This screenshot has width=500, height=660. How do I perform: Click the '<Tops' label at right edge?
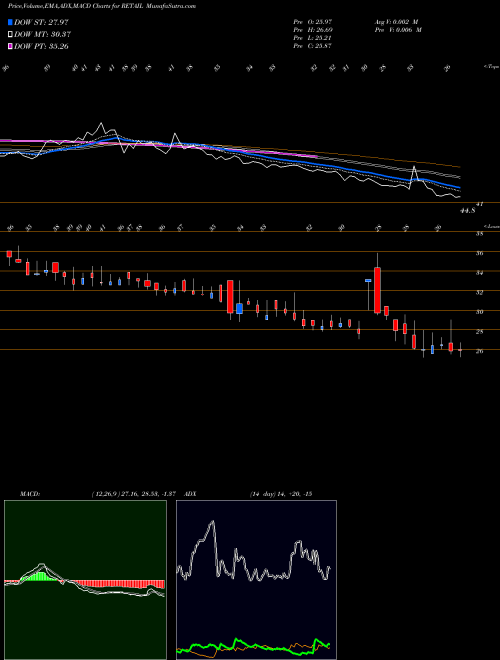point(491,67)
